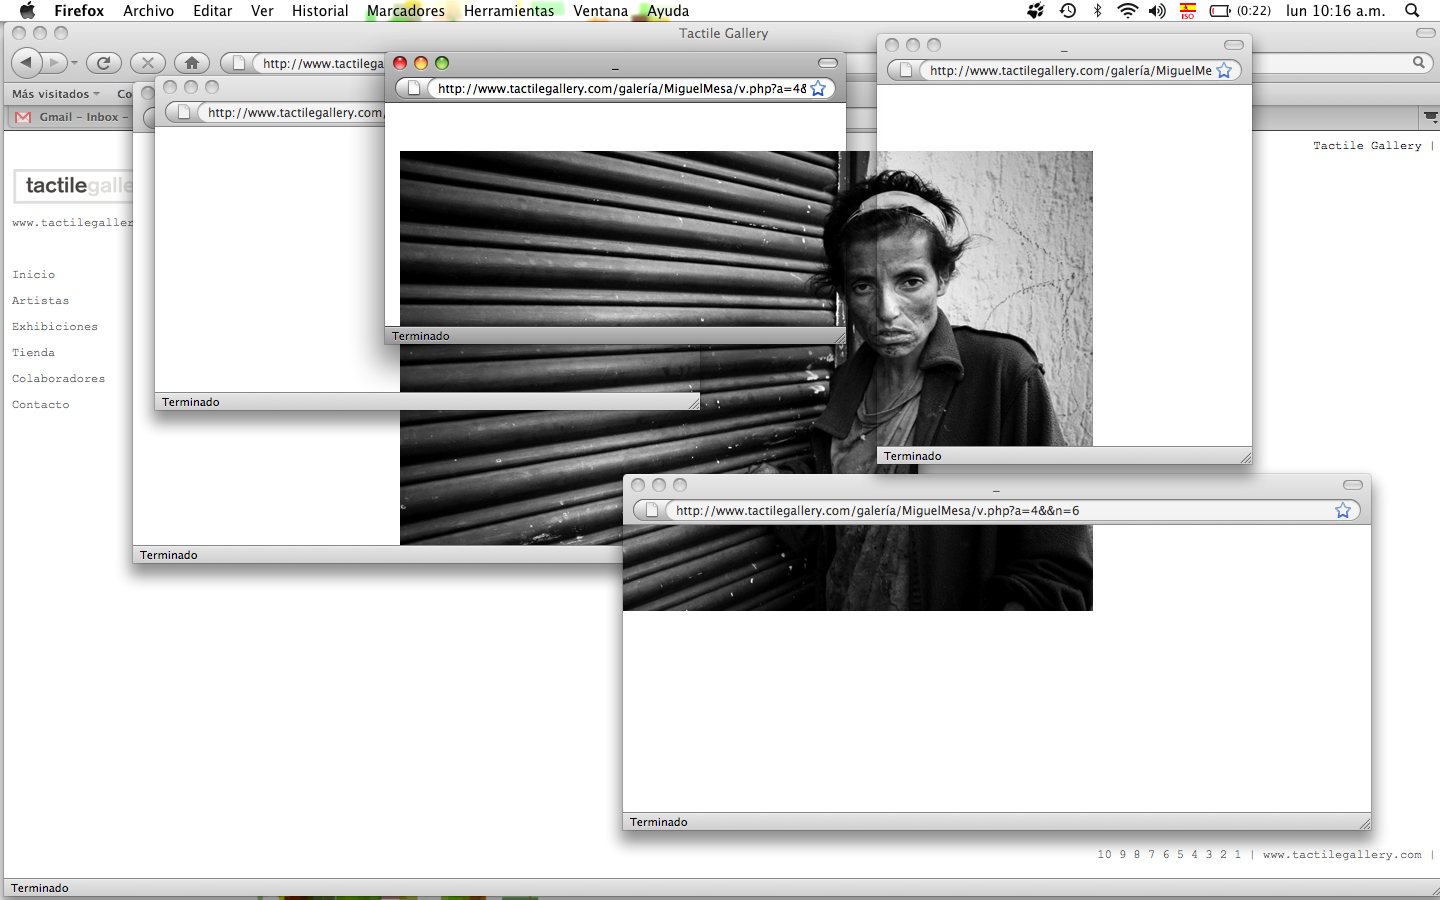Click the back navigation arrow button

tap(27, 63)
